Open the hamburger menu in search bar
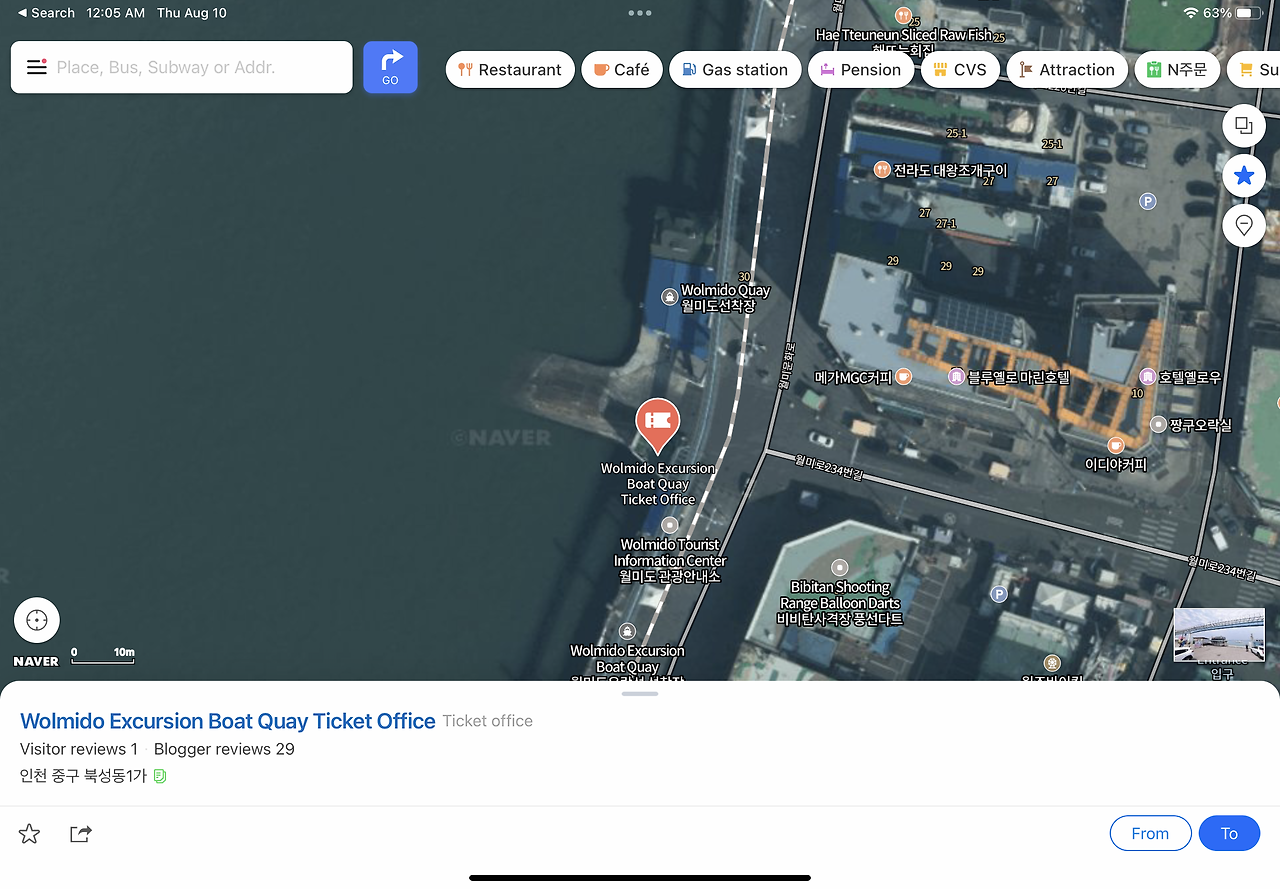The image size is (1280, 889). (x=37, y=67)
